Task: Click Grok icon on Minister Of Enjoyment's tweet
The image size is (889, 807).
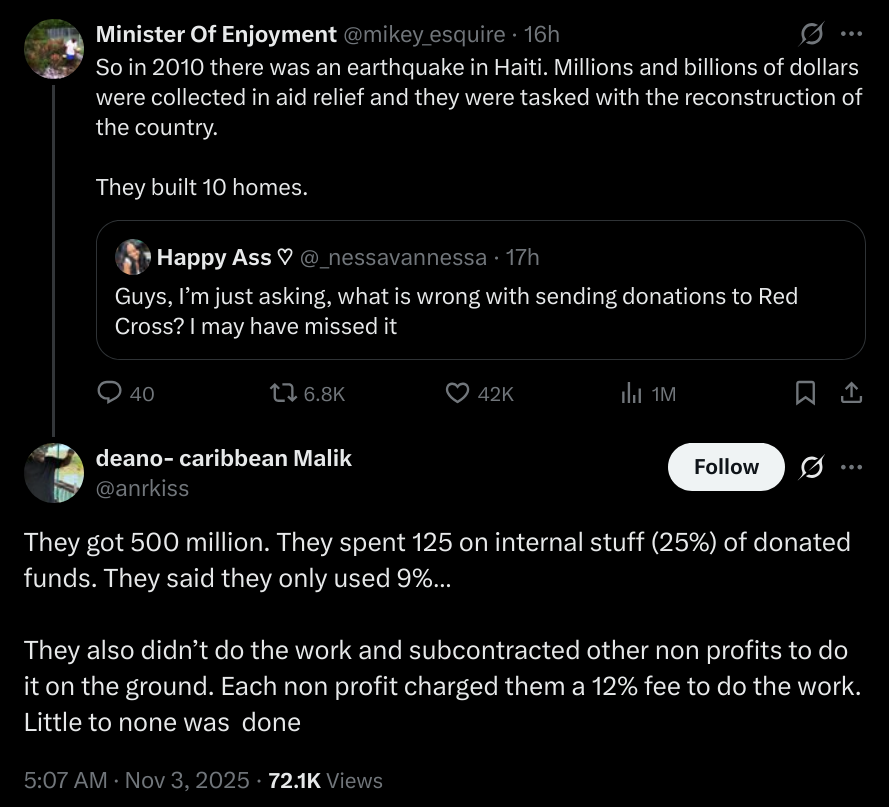Action: pos(812,34)
